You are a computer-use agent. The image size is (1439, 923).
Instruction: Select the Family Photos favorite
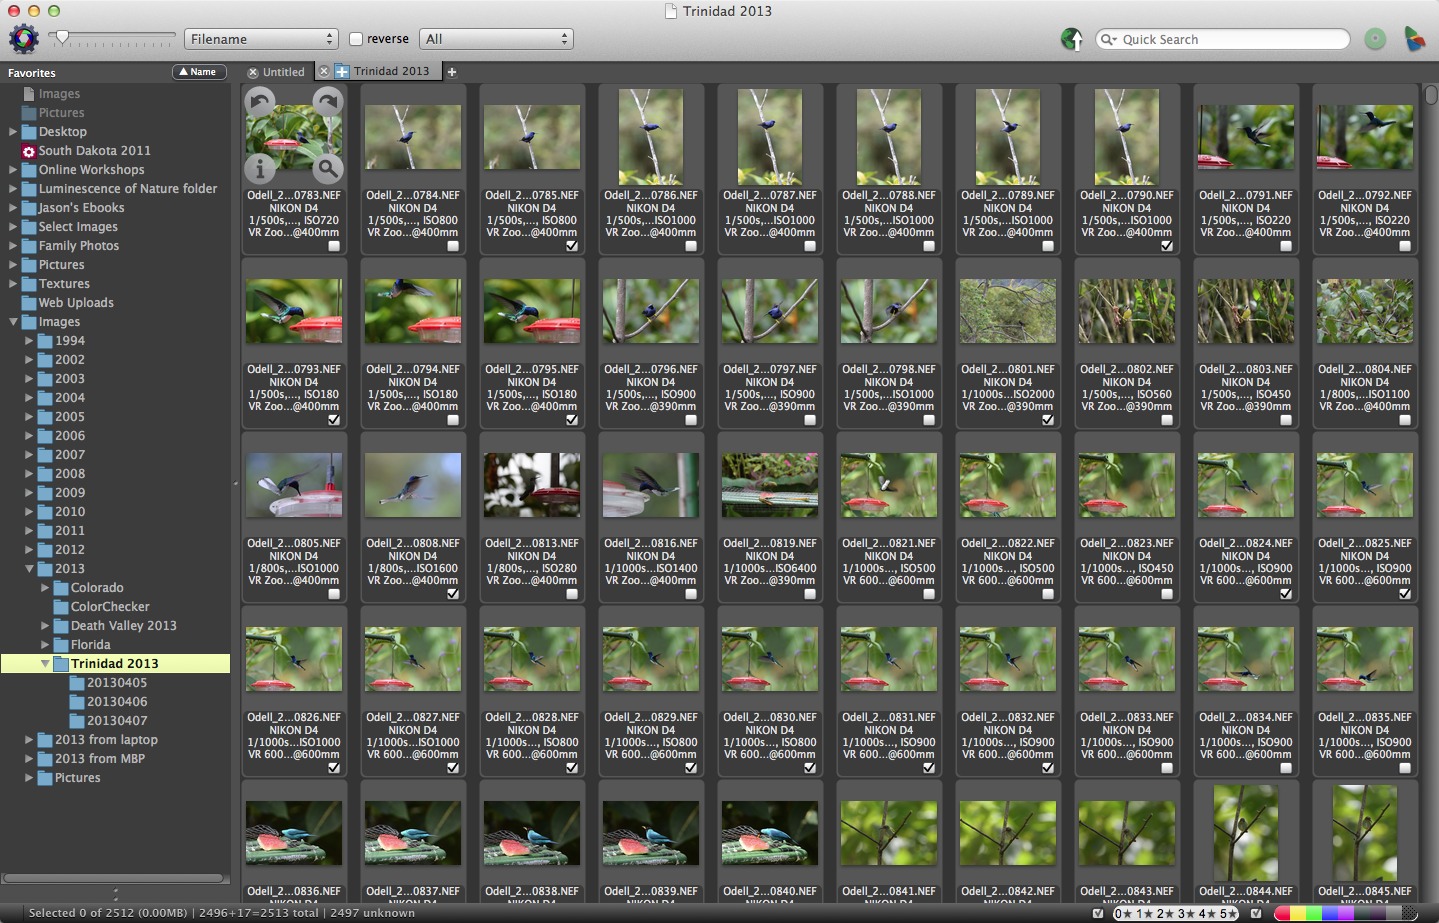79,246
